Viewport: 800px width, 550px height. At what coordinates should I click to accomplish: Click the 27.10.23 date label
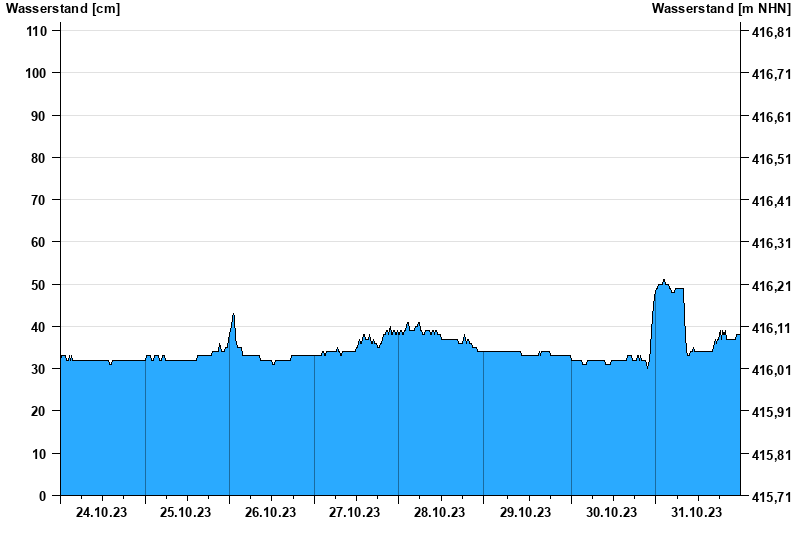[355, 512]
